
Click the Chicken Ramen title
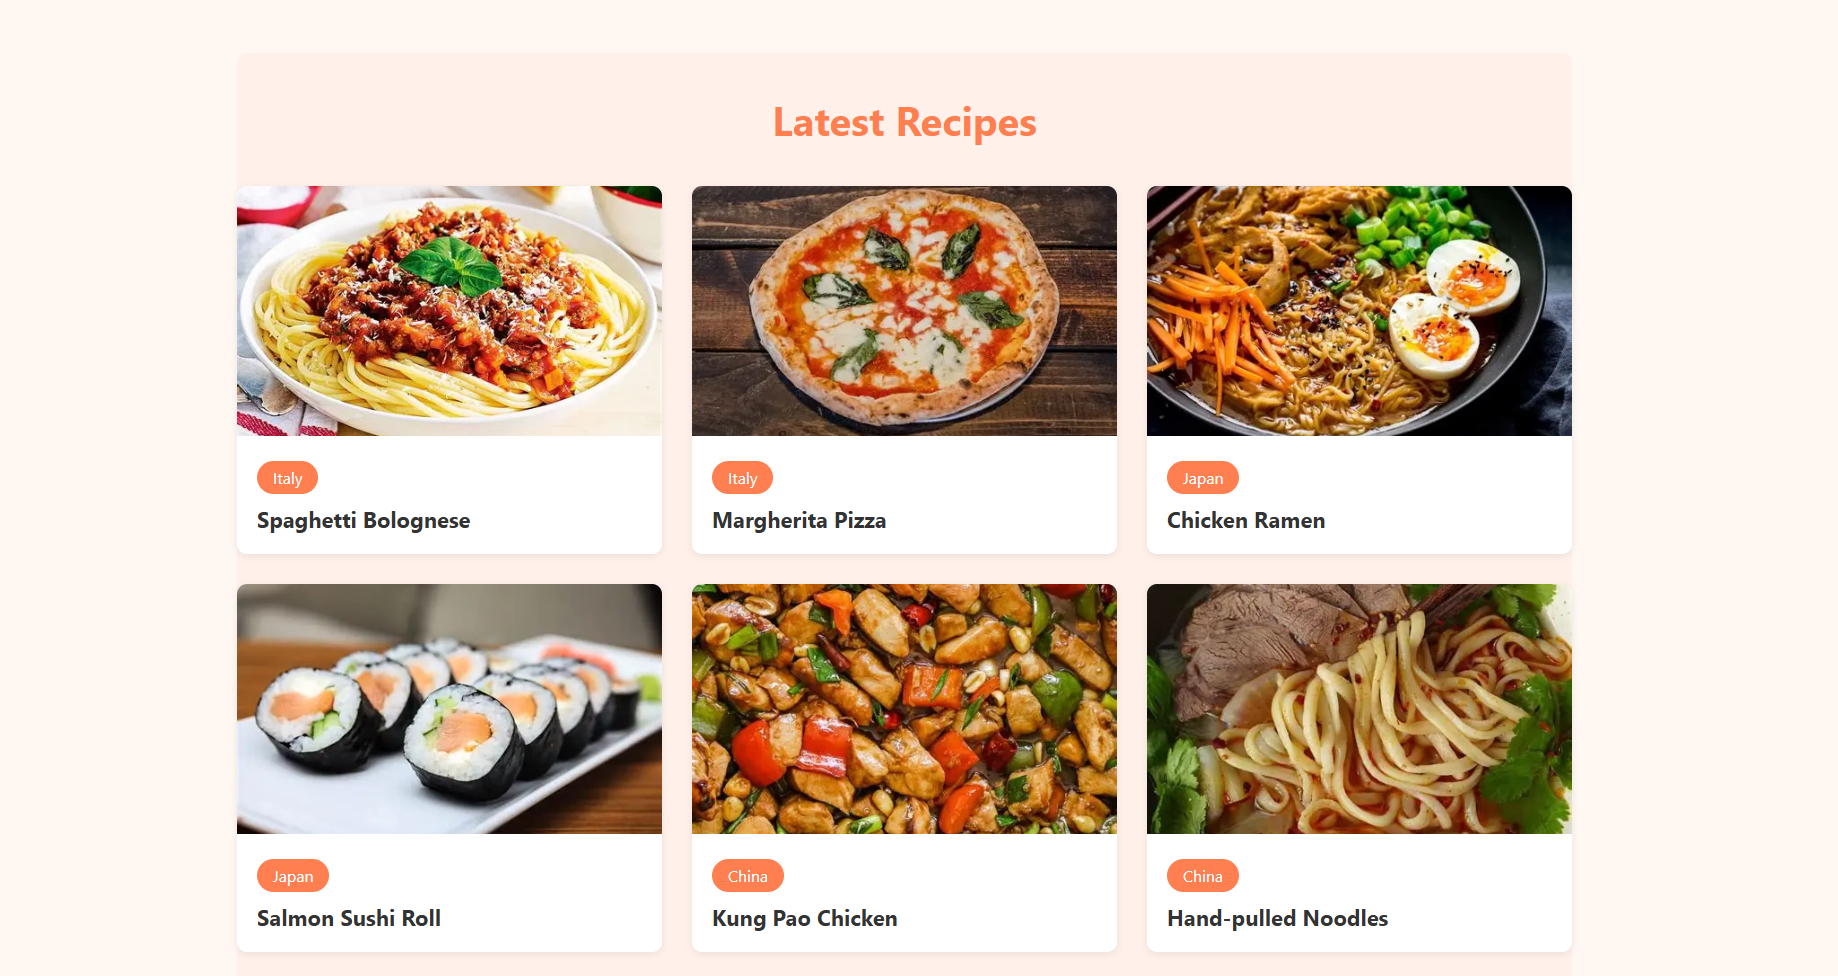tap(1246, 521)
